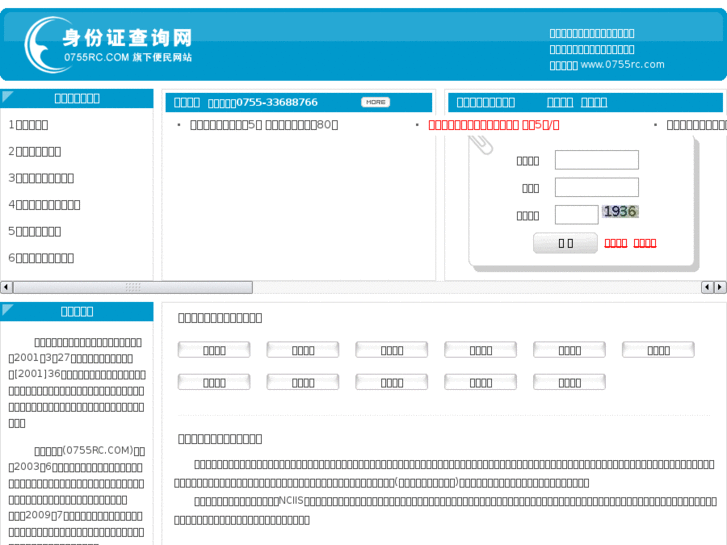Focus the top text field in login form

point(597,160)
